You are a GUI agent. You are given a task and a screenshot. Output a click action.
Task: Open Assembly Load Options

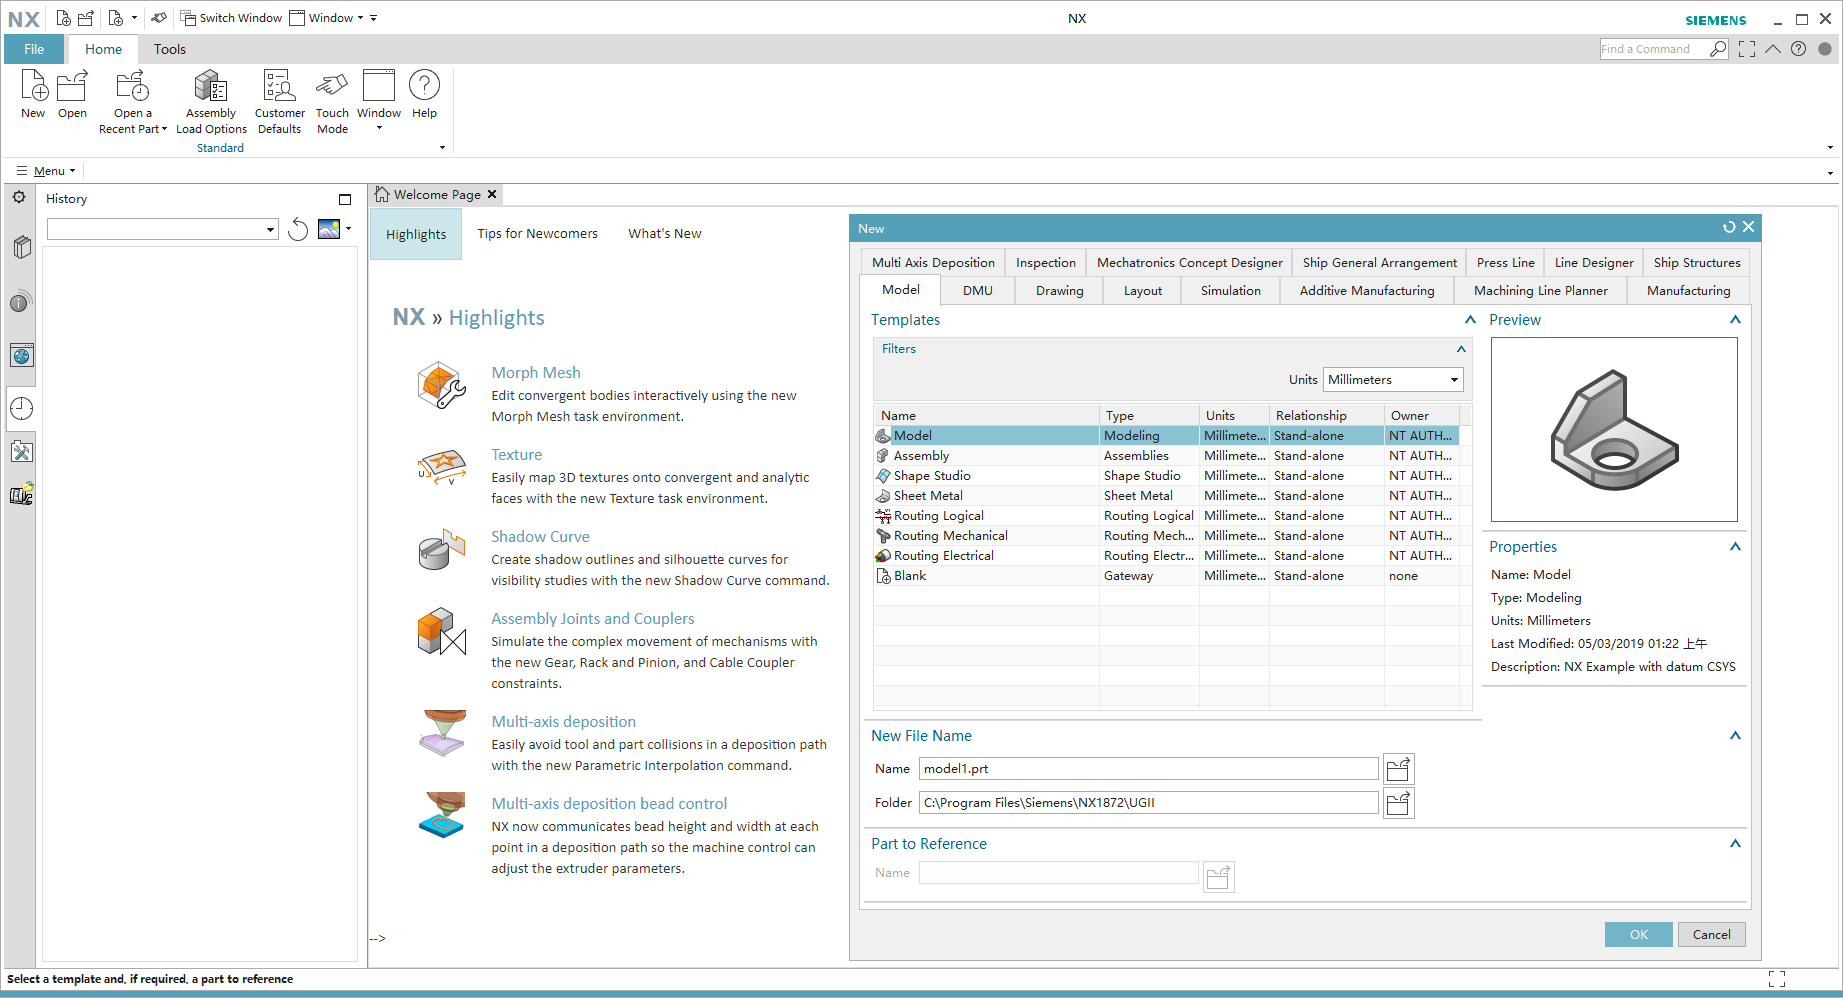tap(211, 86)
